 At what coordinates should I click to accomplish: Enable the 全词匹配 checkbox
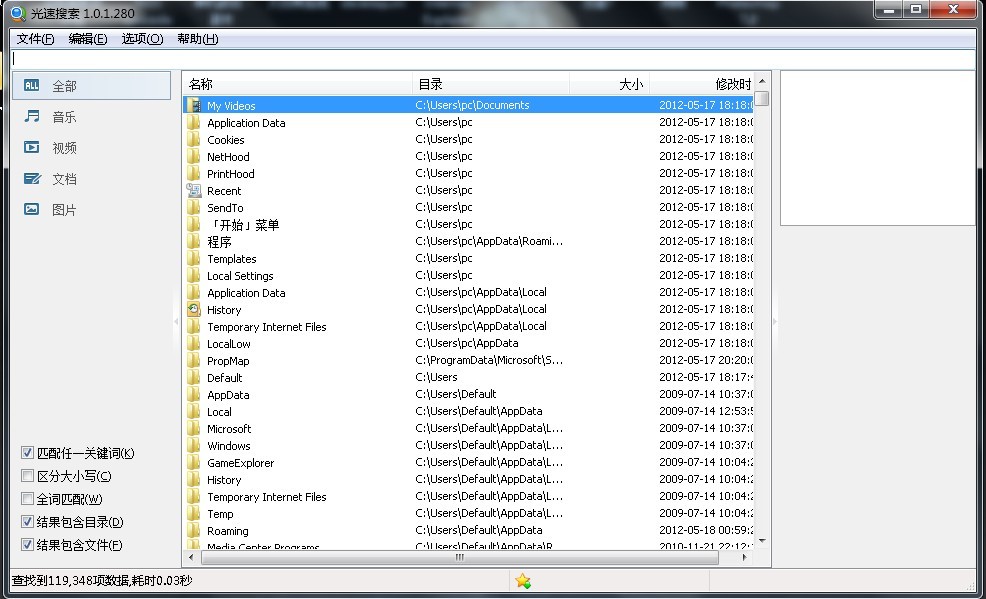point(28,499)
